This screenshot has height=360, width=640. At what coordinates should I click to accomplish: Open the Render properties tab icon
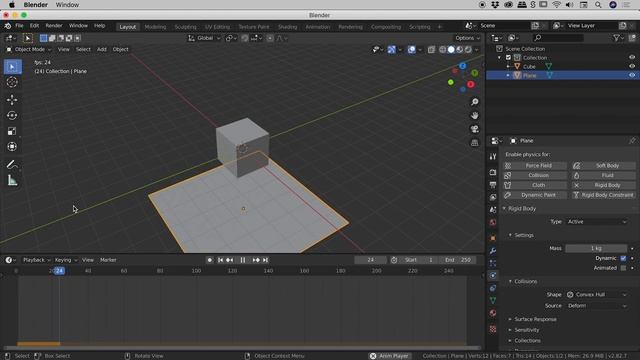point(493,172)
